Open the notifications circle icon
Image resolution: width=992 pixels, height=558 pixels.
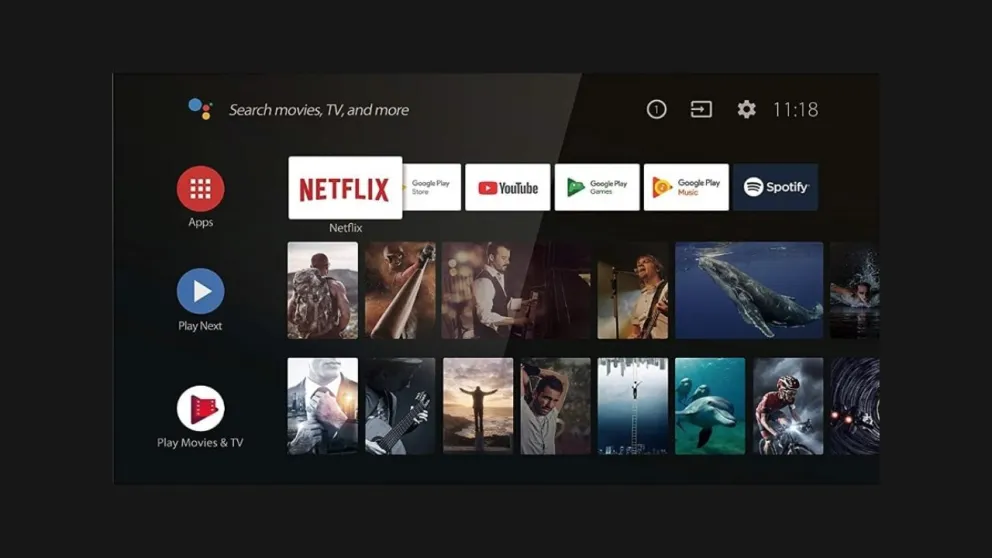pos(656,109)
